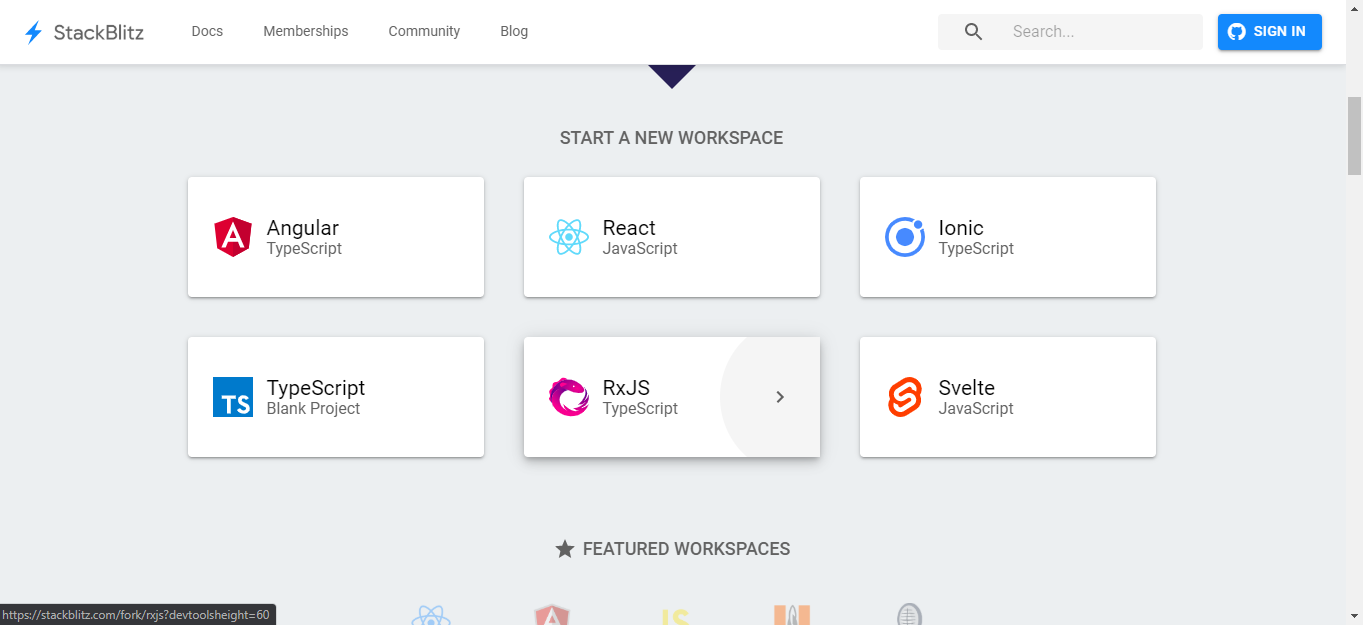This screenshot has width=1363, height=625.
Task: Click the star icon beside Featured Workspaces
Action: point(565,549)
